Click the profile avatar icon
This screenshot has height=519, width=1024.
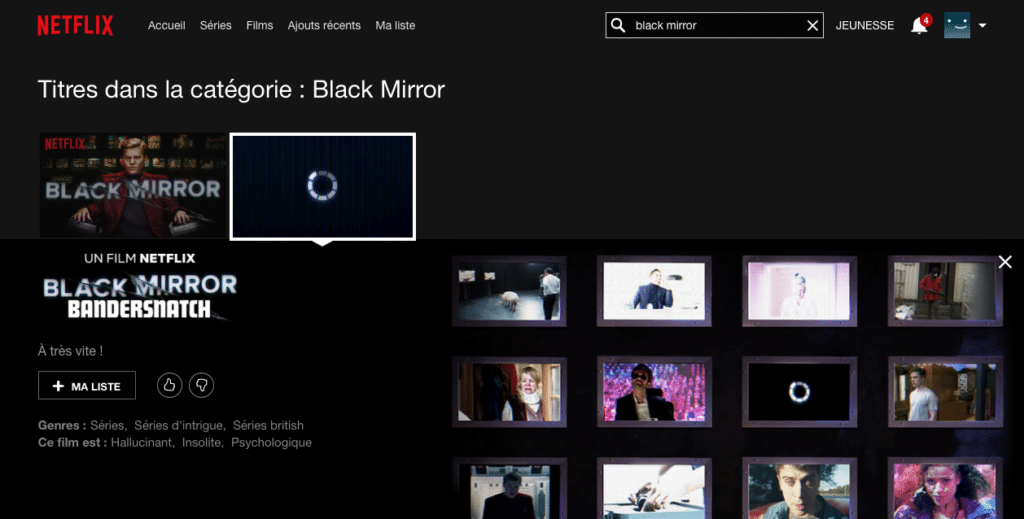pyautogui.click(x=957, y=25)
